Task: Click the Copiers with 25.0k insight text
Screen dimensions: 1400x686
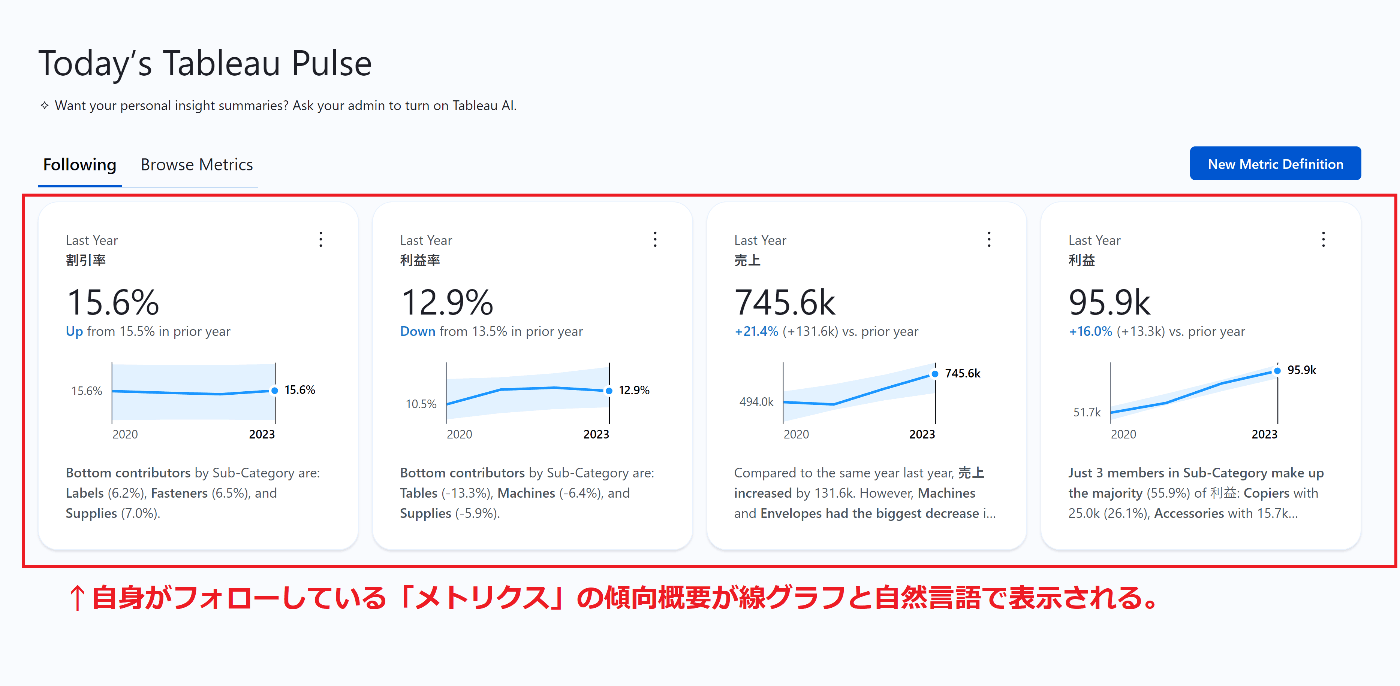Action: (x=1196, y=493)
